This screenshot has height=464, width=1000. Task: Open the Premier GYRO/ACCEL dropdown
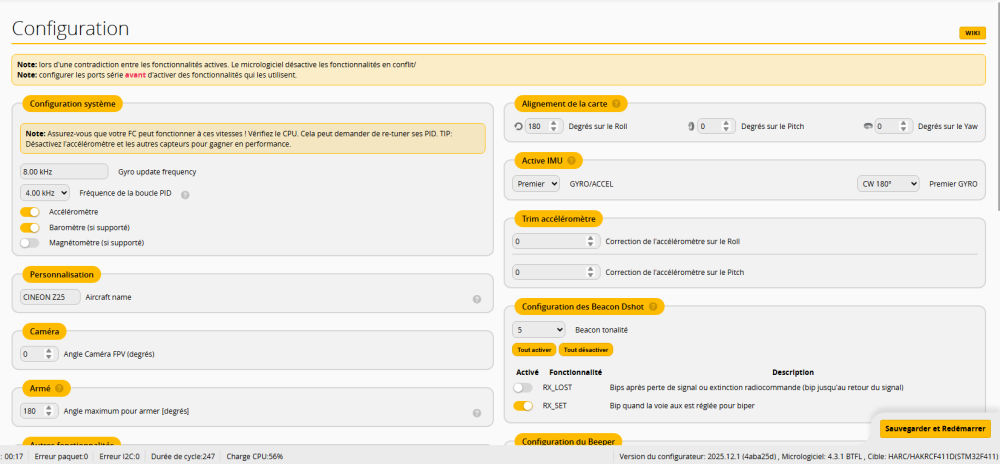click(x=535, y=184)
